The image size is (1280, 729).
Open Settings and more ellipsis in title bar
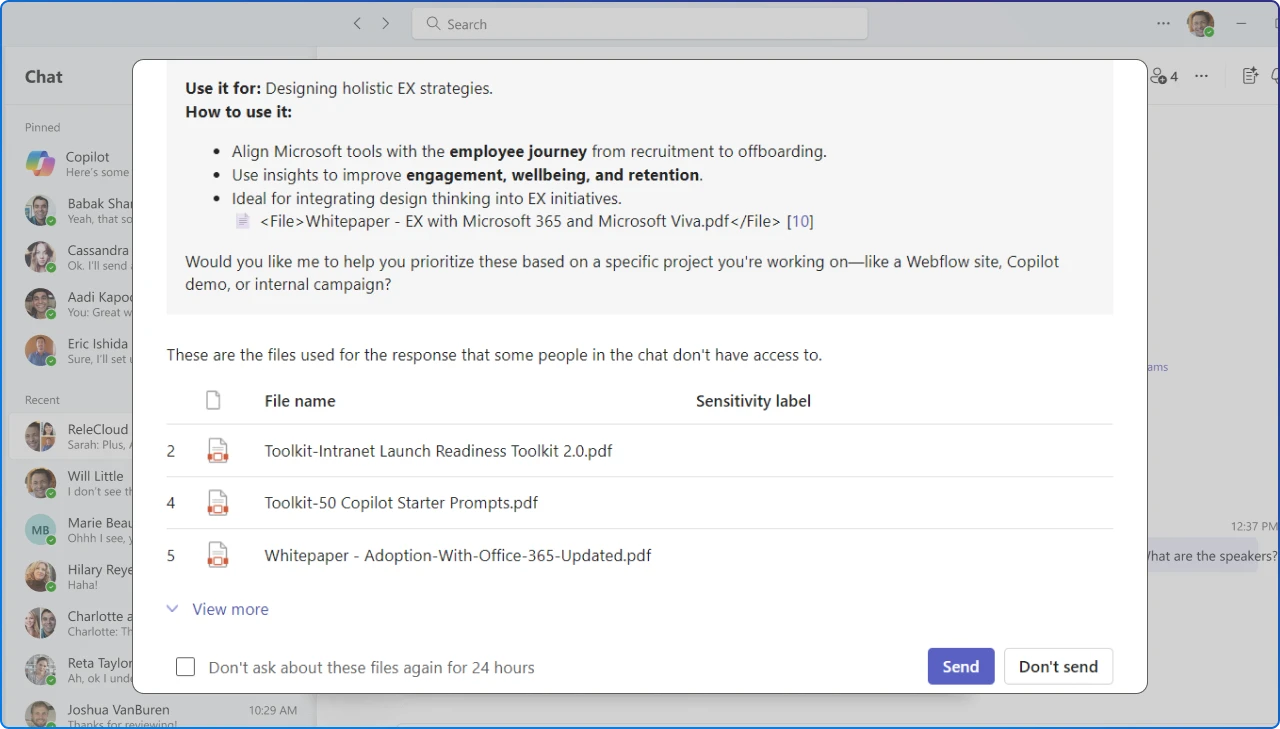click(x=1163, y=23)
